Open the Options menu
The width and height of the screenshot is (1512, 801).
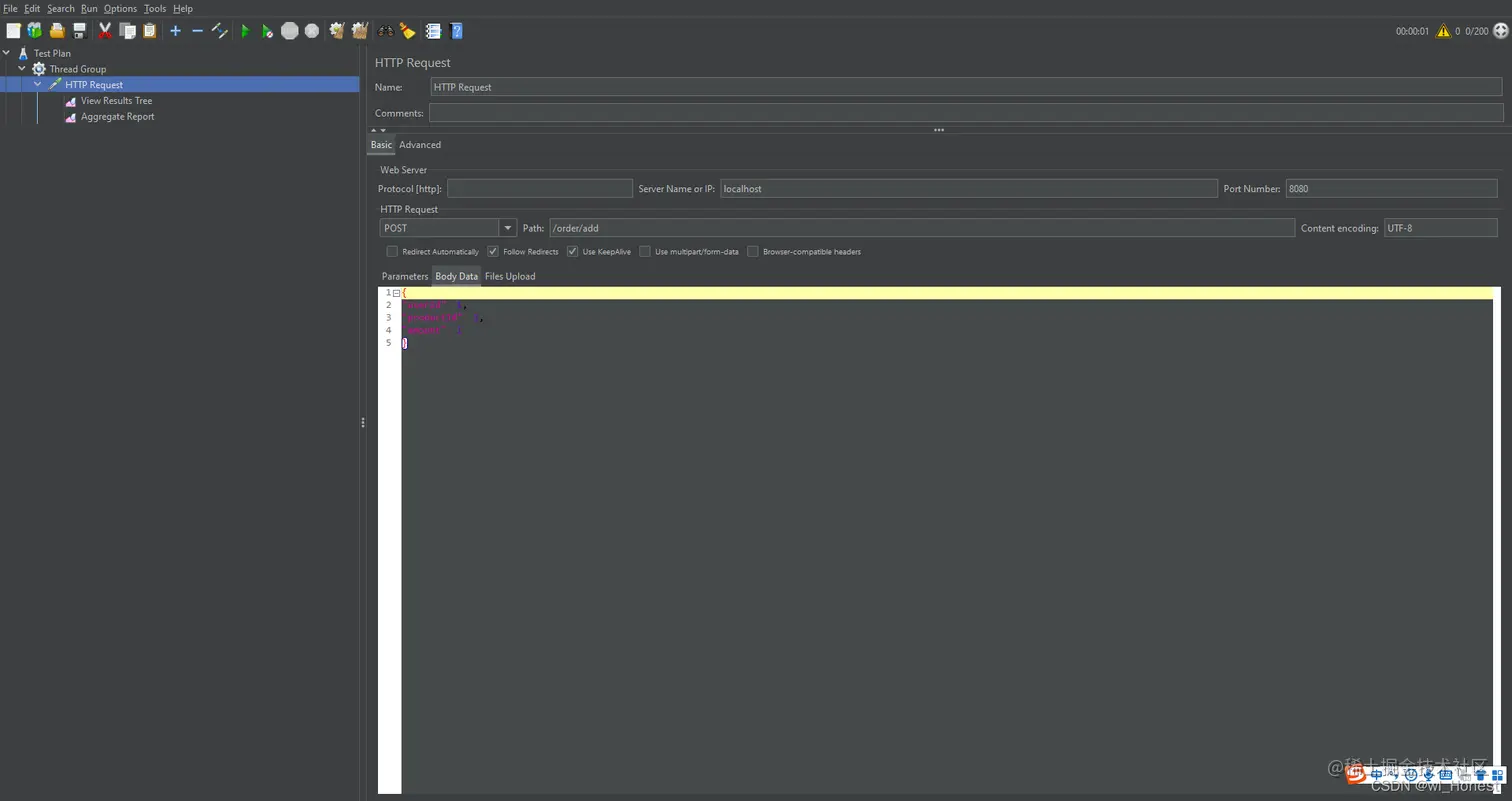[120, 8]
